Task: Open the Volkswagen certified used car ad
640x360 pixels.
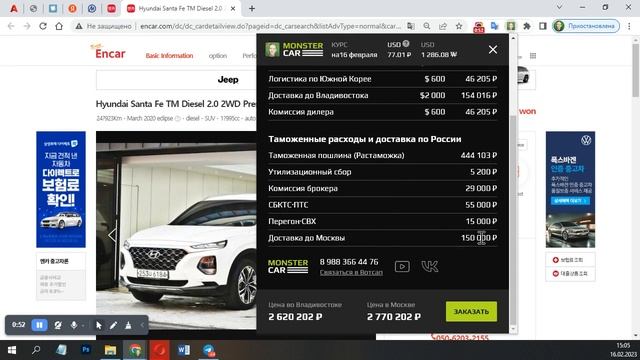Action: click(x=570, y=189)
